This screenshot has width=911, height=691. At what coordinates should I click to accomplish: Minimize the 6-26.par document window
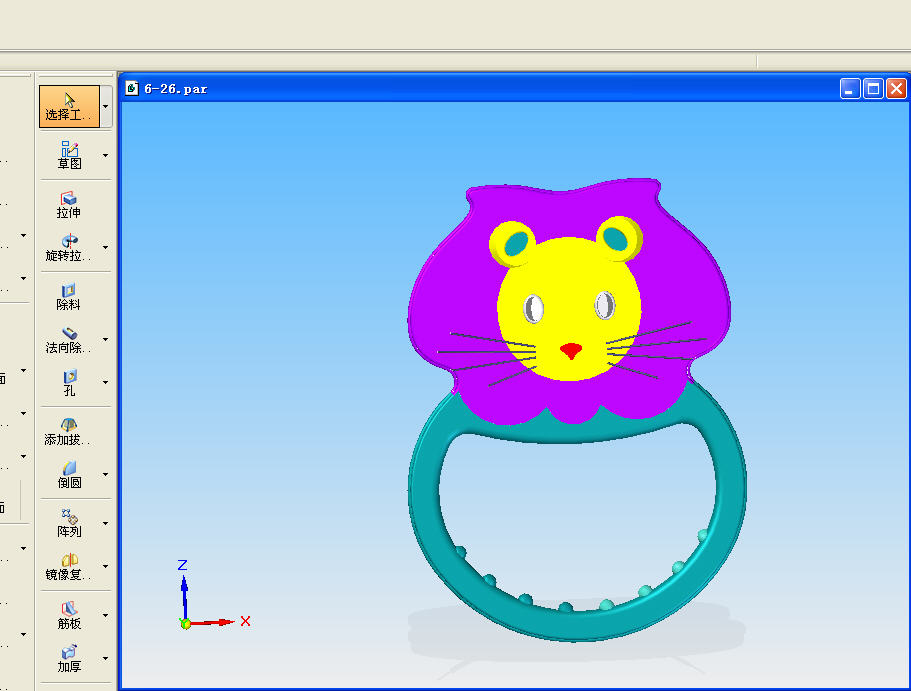point(850,89)
